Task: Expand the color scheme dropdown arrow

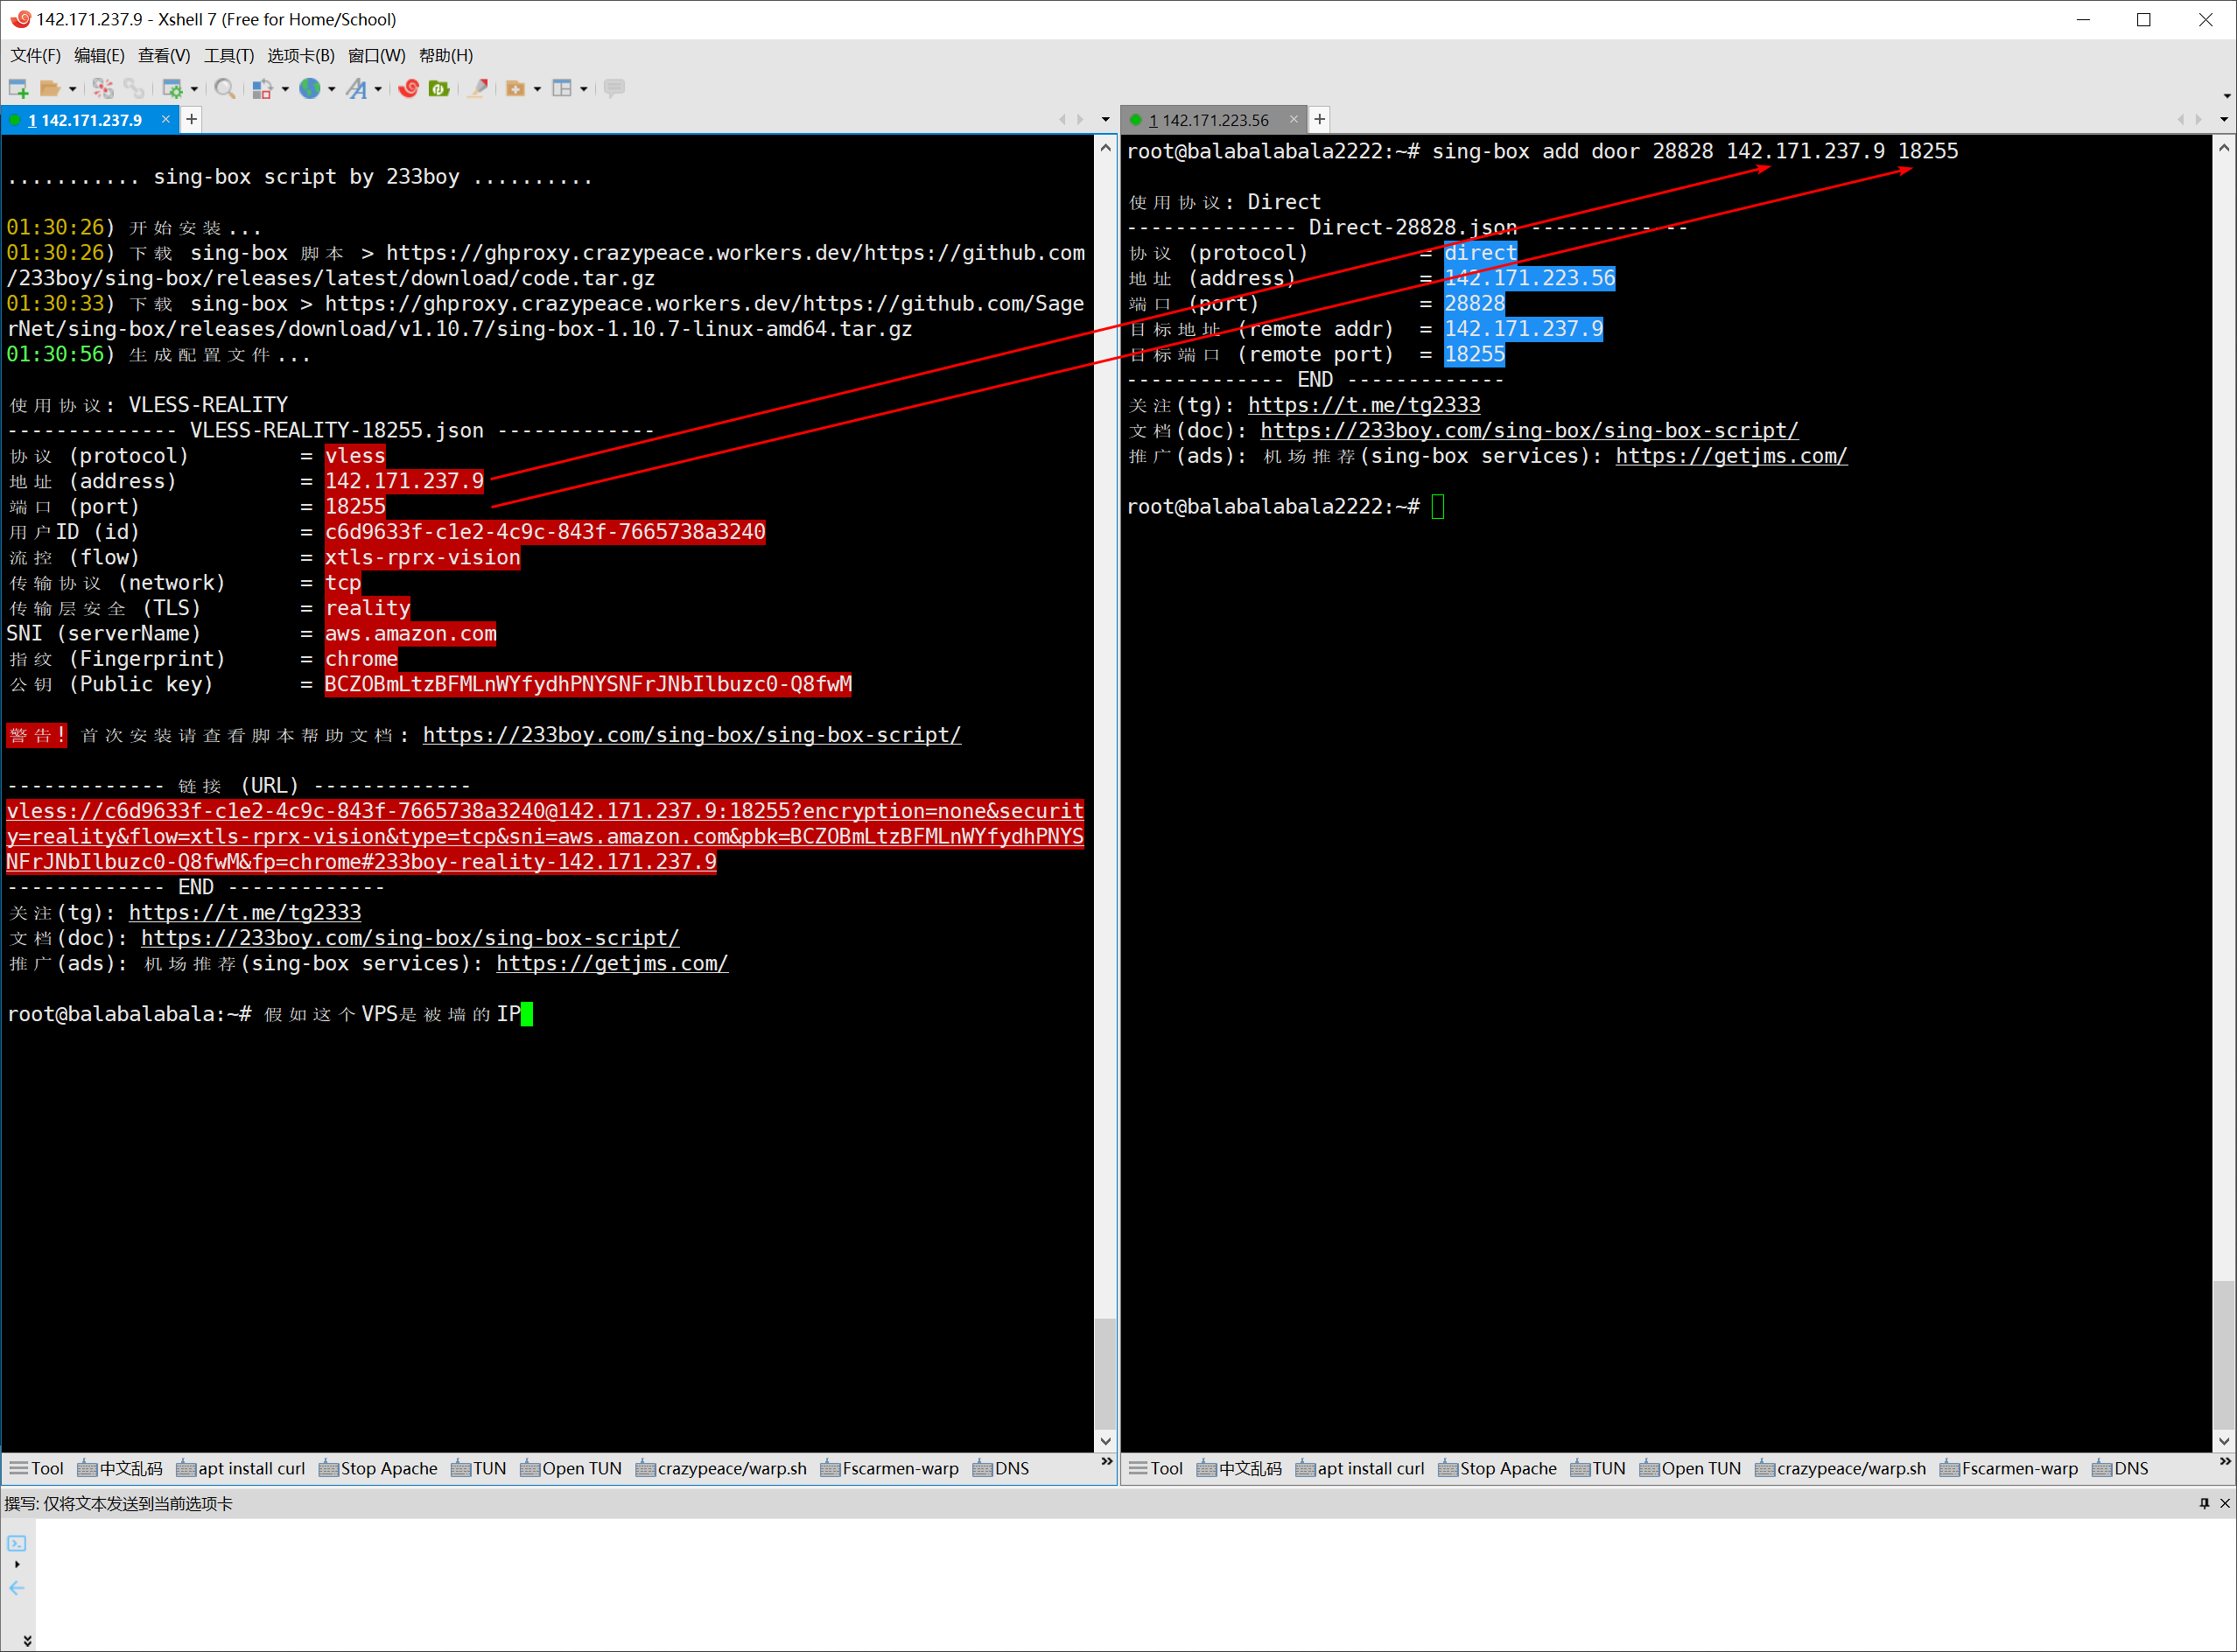Action: [x=285, y=89]
